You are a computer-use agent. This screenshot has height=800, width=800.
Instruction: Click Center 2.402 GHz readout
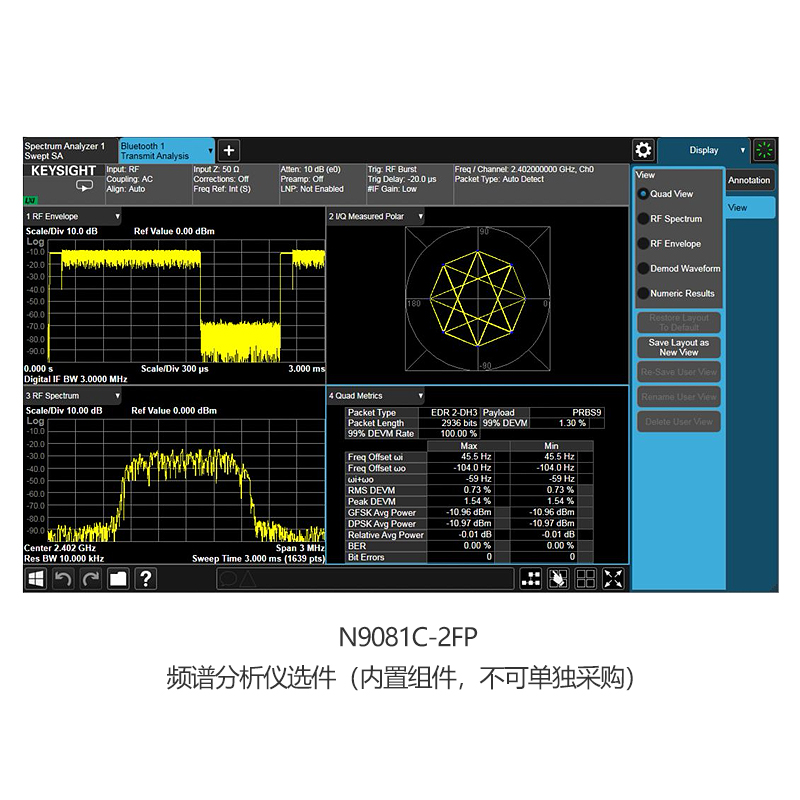(x=60, y=548)
